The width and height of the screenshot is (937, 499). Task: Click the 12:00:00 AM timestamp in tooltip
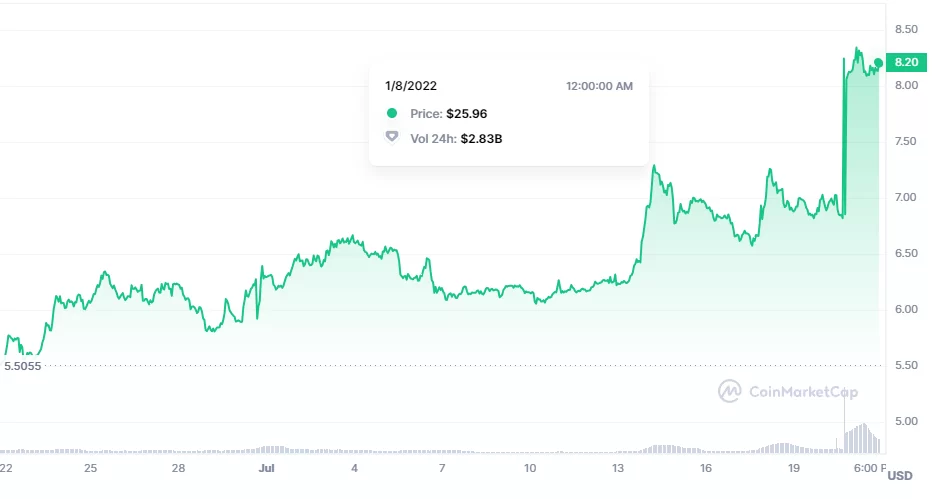(x=599, y=87)
